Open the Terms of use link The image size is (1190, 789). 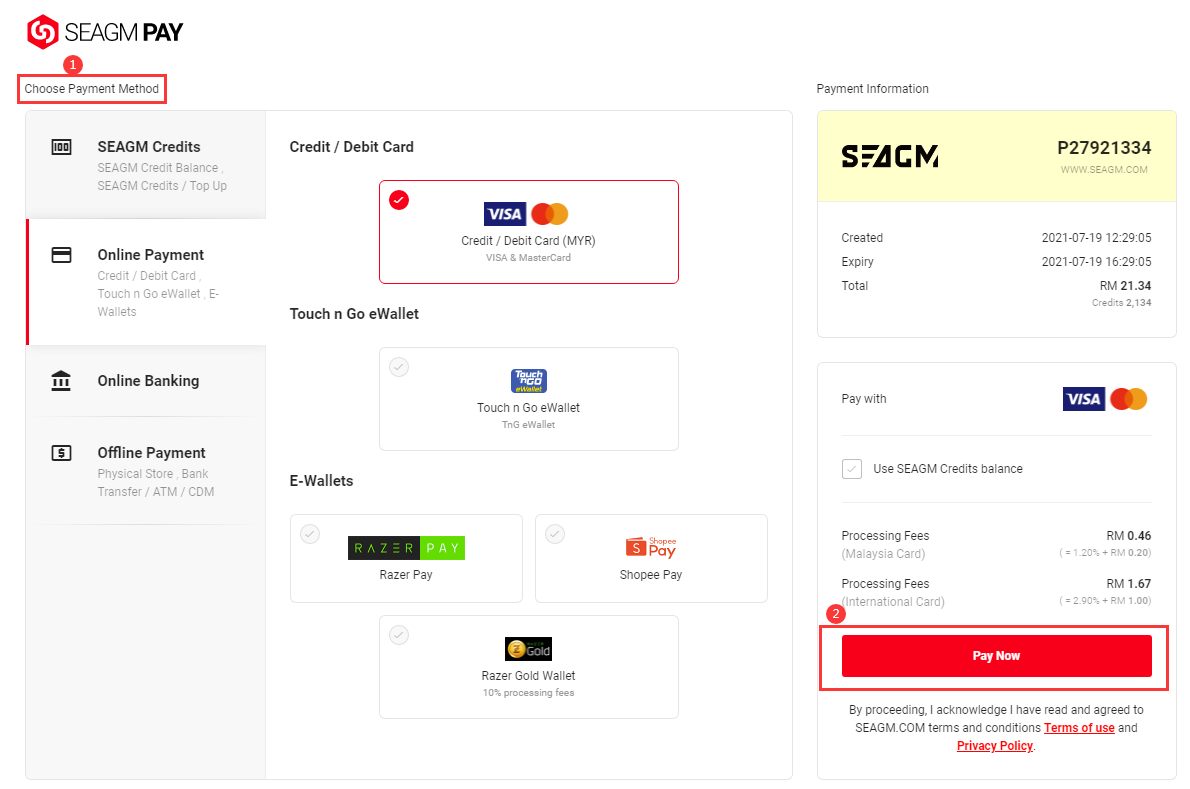pyautogui.click(x=1079, y=728)
